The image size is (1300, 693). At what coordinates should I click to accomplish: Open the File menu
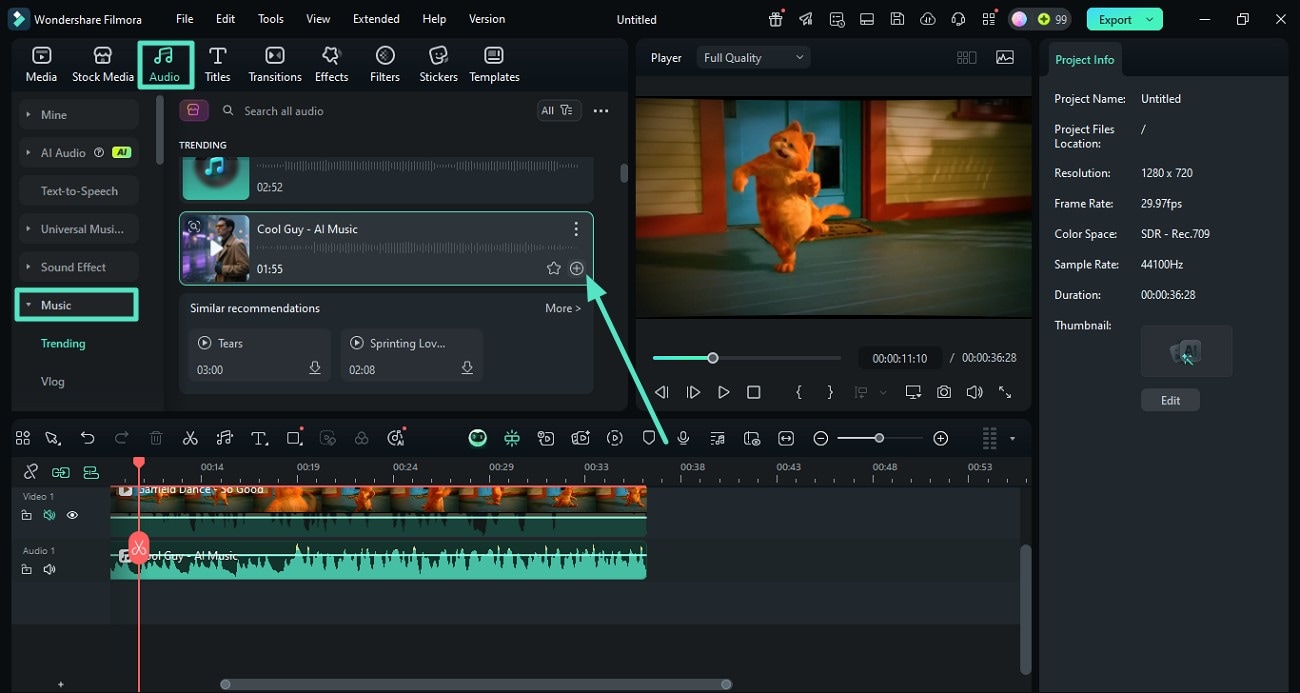pos(185,19)
